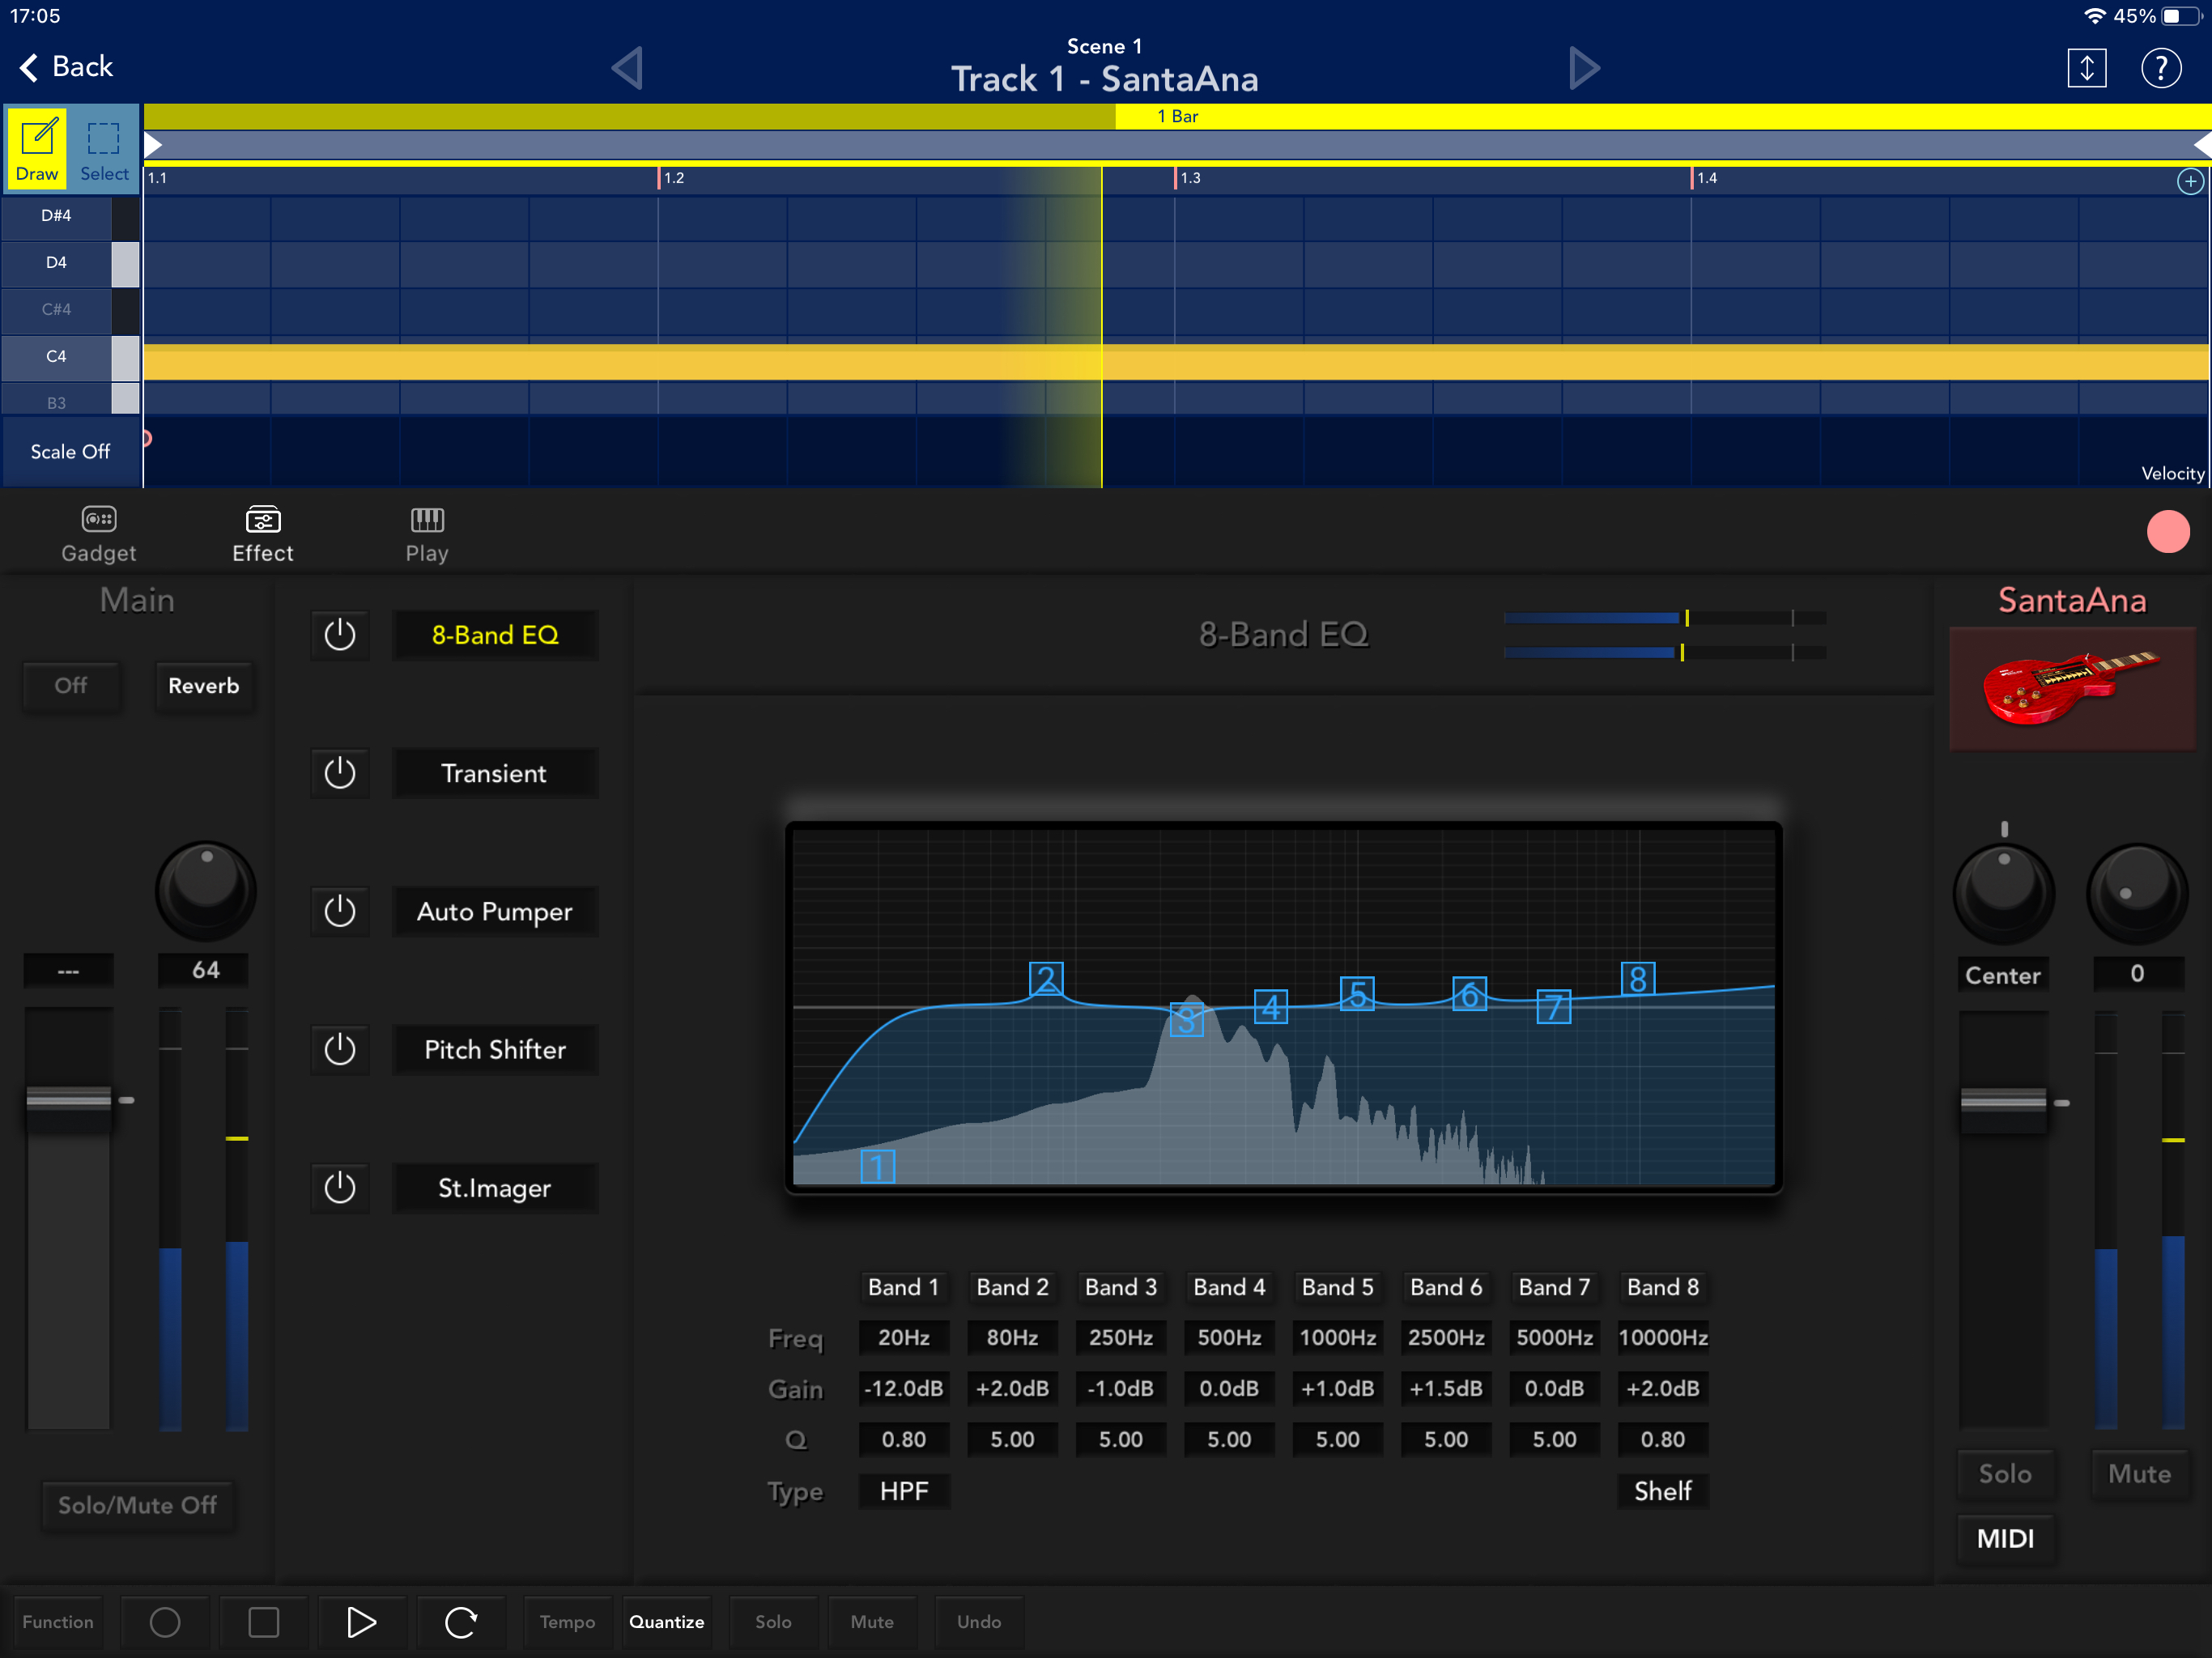Tap the Scale Off button
This screenshot has width=2212, height=1658.
[70, 452]
